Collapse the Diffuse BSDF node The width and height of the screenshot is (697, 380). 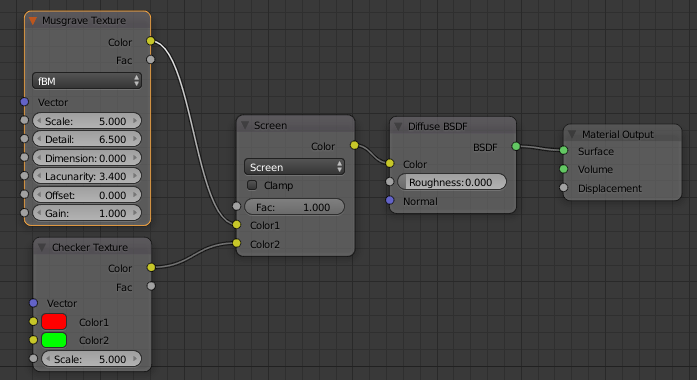tap(398, 126)
